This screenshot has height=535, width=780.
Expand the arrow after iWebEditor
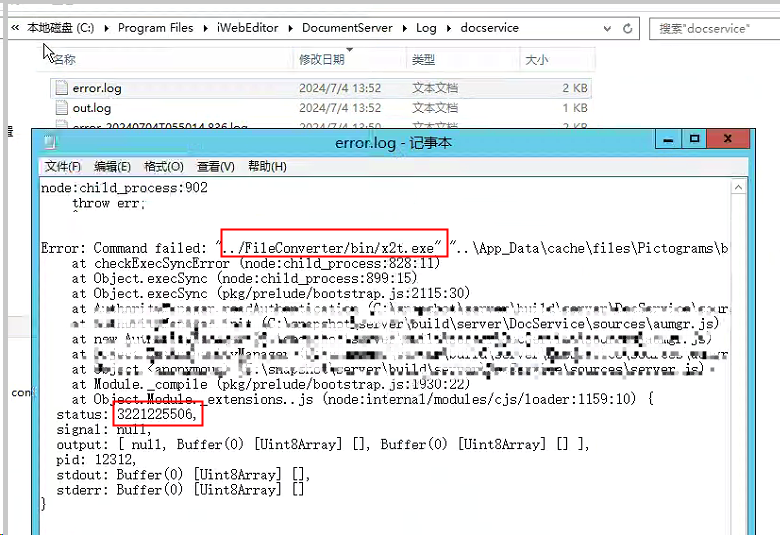tap(291, 28)
